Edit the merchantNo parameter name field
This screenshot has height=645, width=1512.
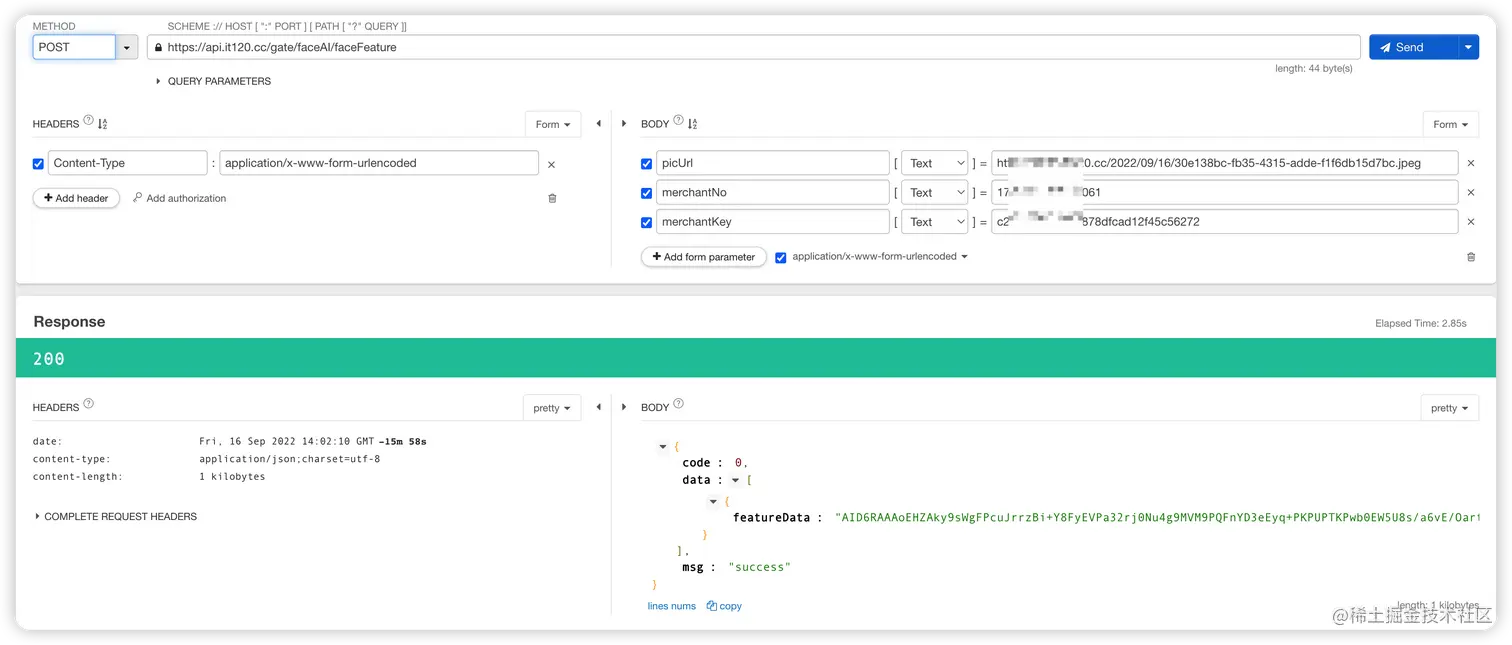(773, 192)
